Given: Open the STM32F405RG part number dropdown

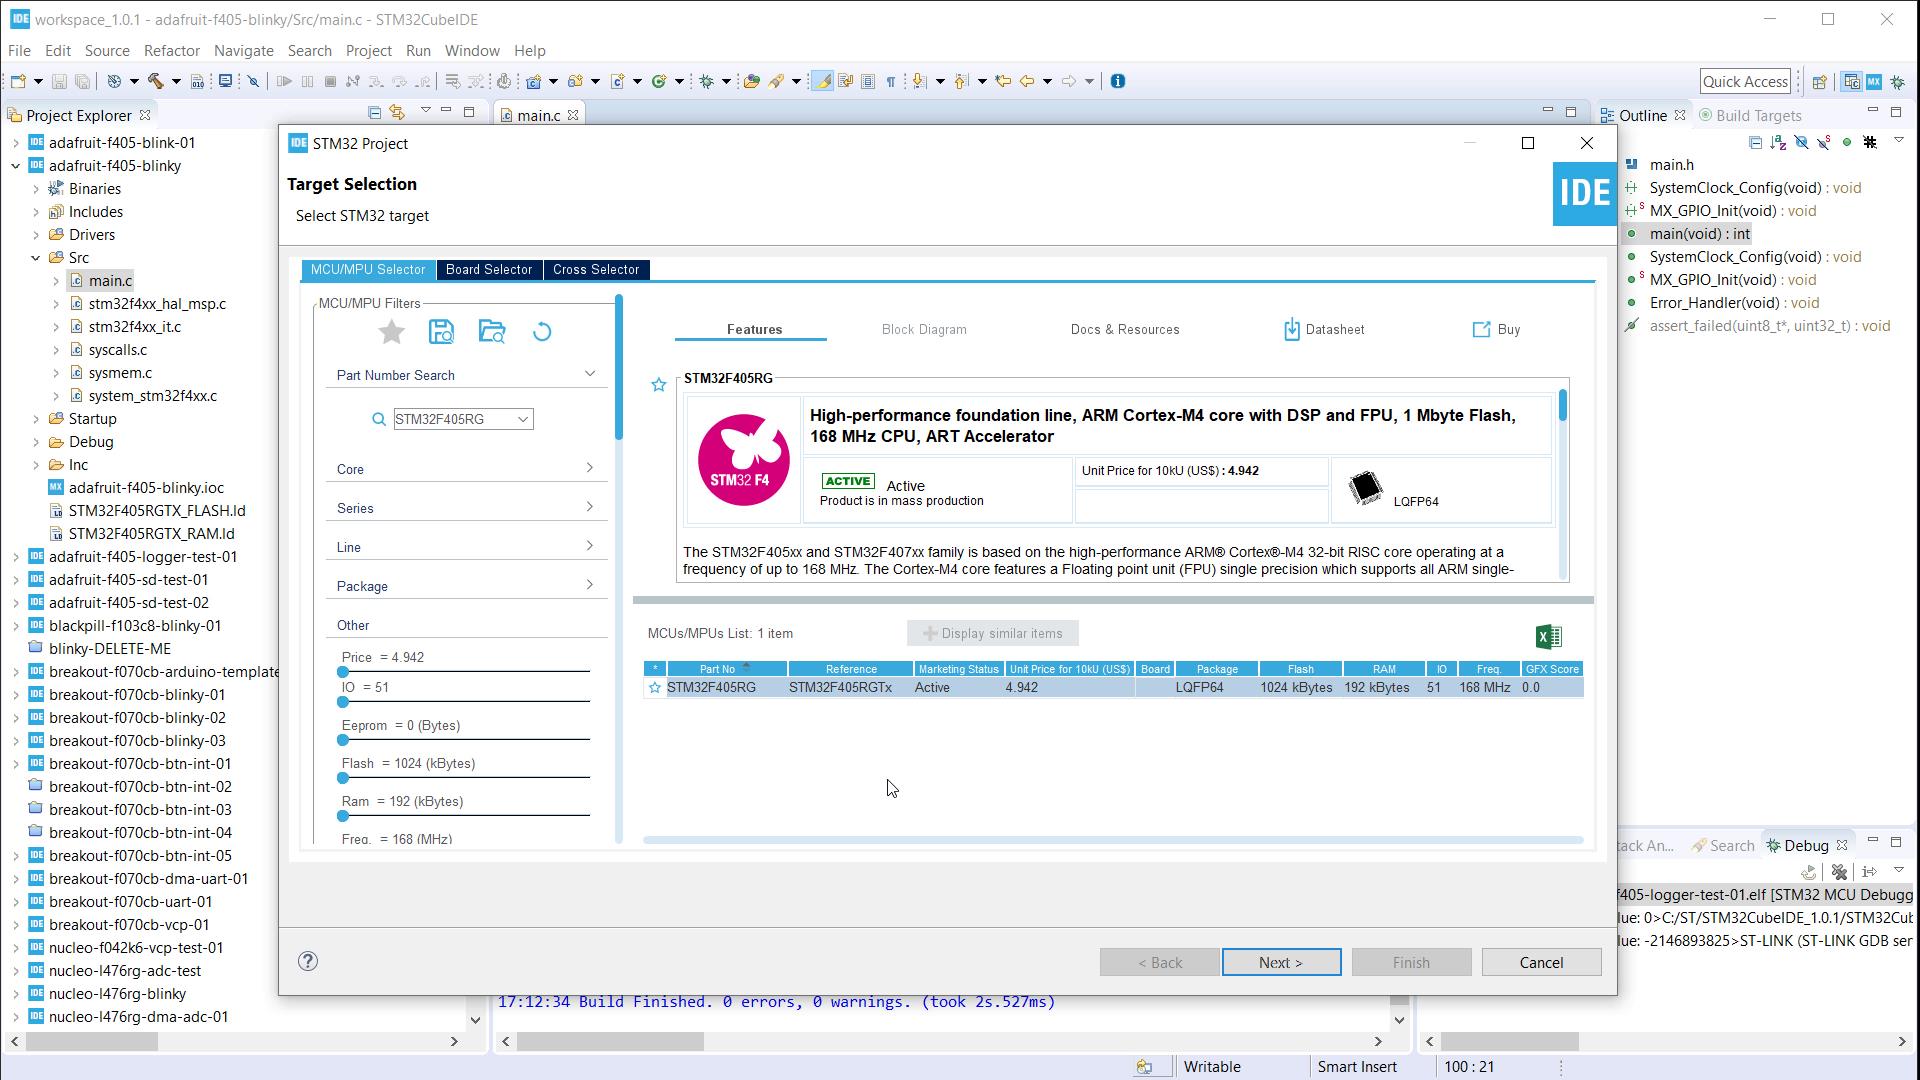Looking at the screenshot, I should (x=522, y=420).
